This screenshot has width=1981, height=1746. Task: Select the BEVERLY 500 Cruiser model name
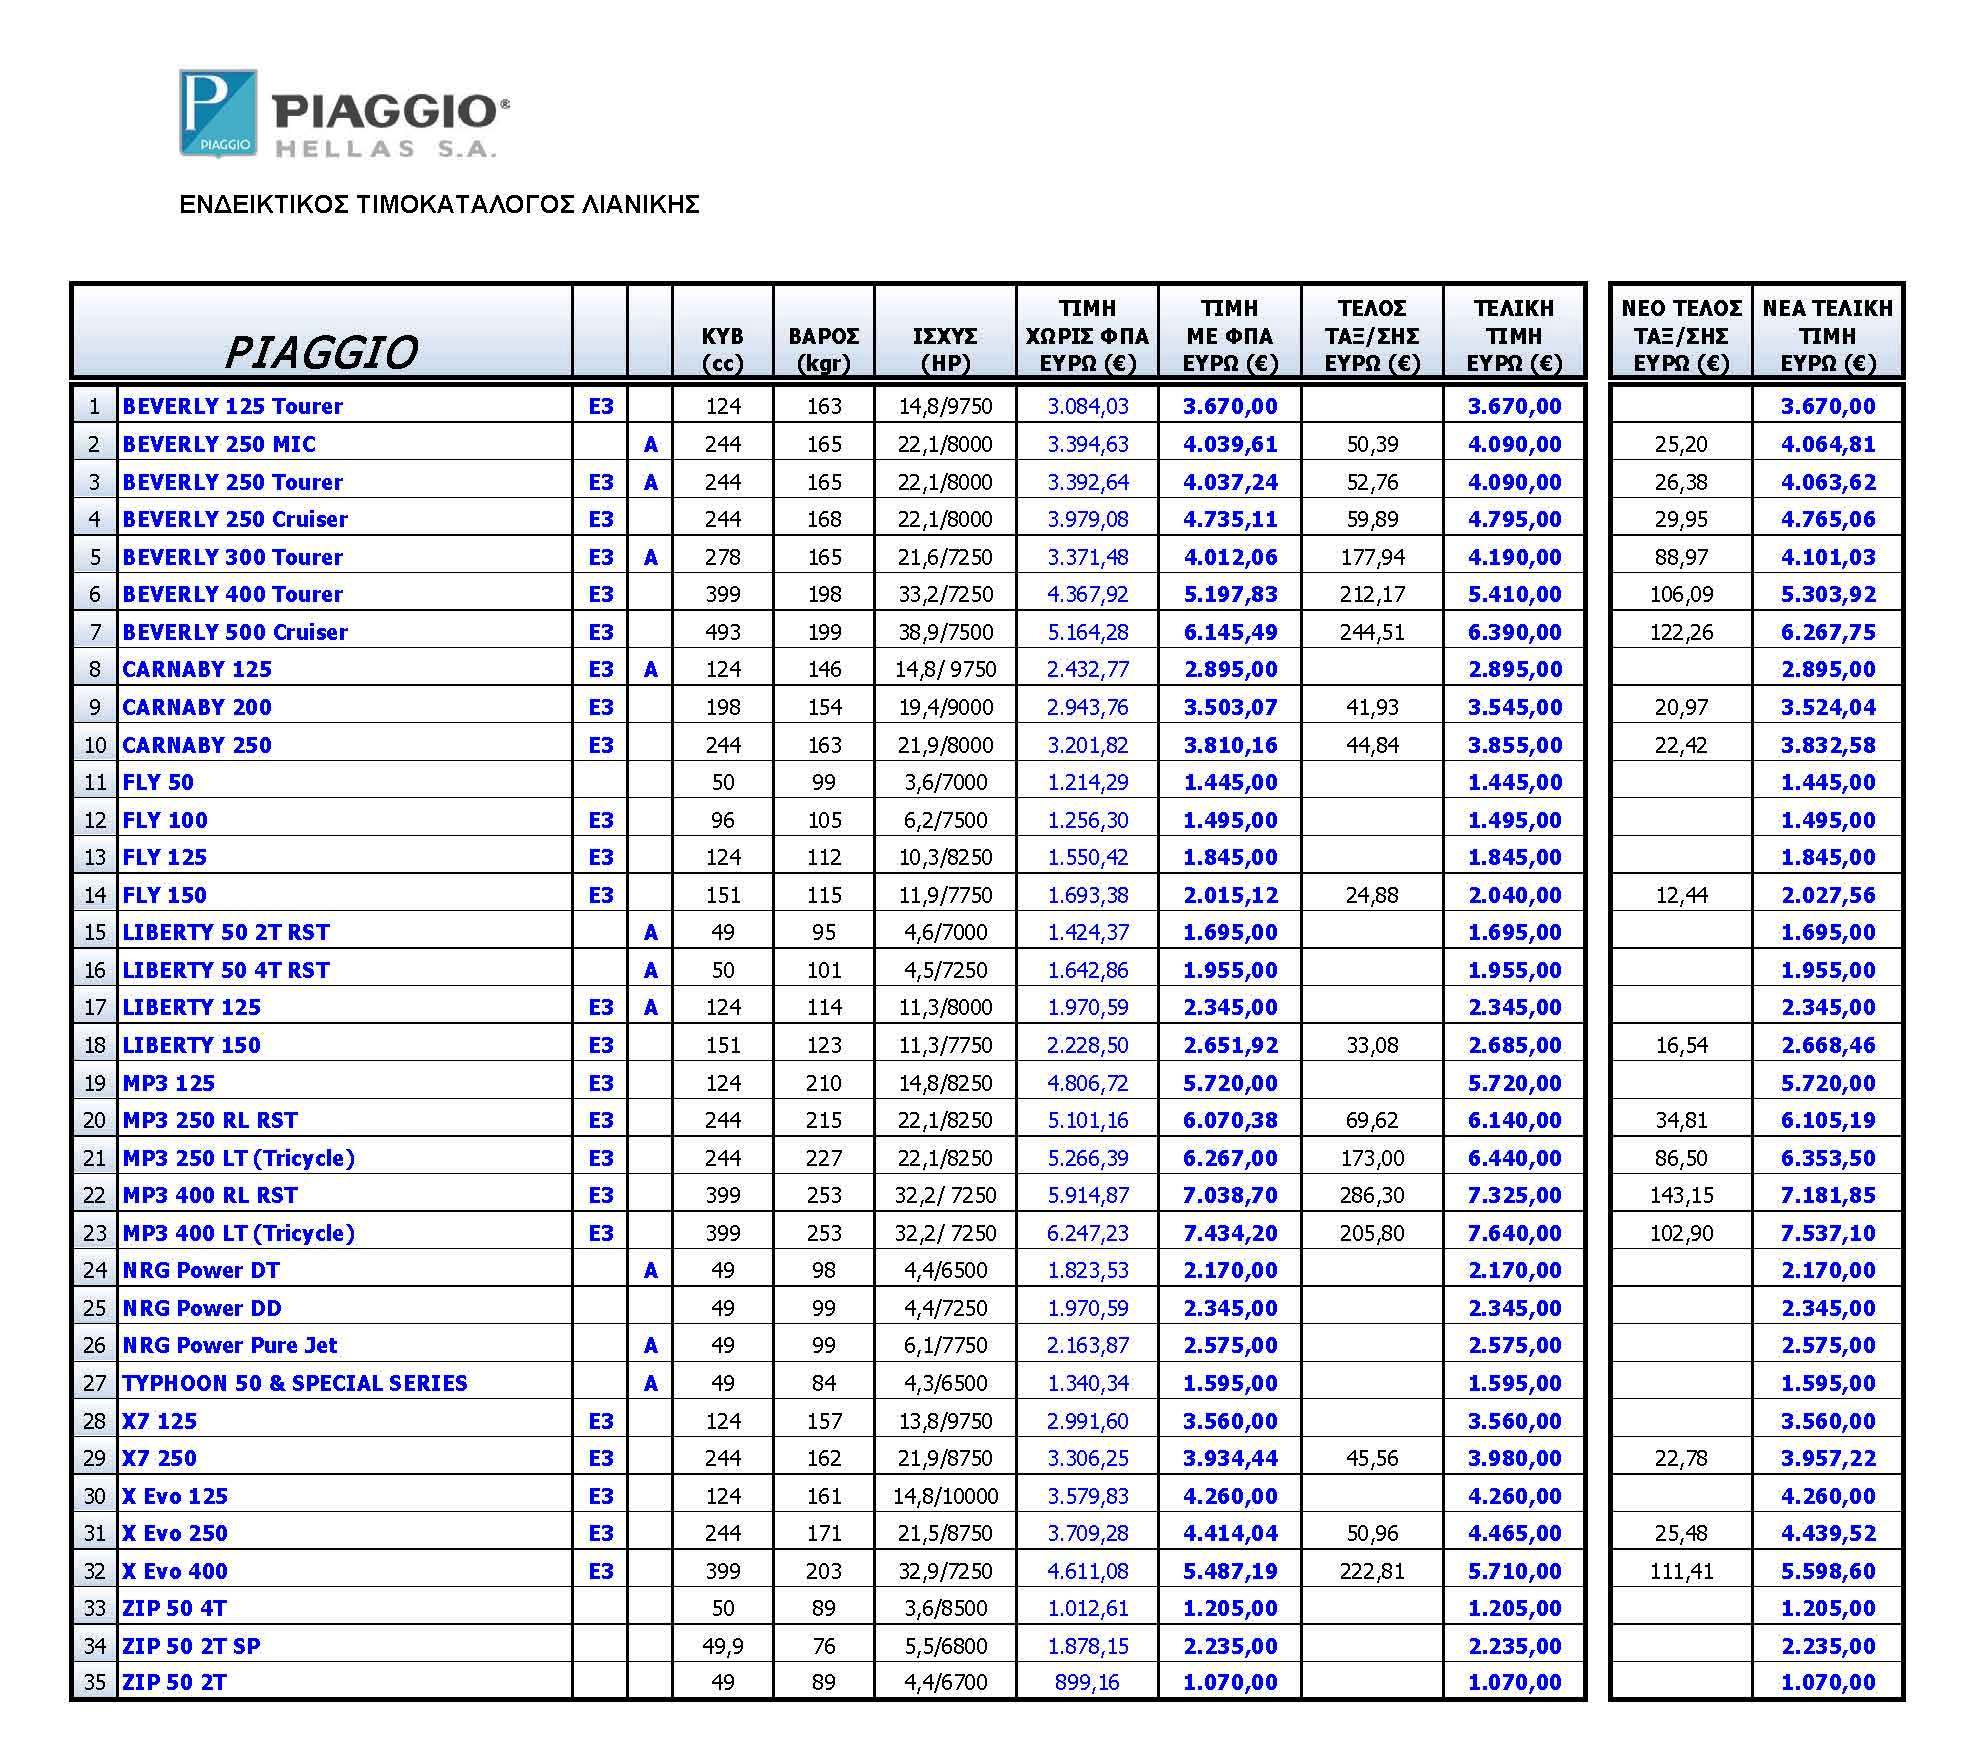235,632
